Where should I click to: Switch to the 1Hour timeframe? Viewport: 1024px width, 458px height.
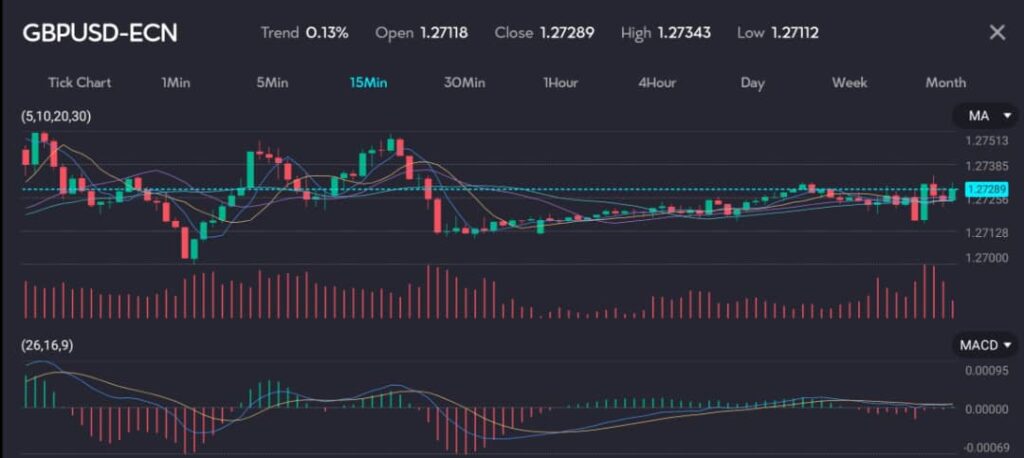pos(560,82)
